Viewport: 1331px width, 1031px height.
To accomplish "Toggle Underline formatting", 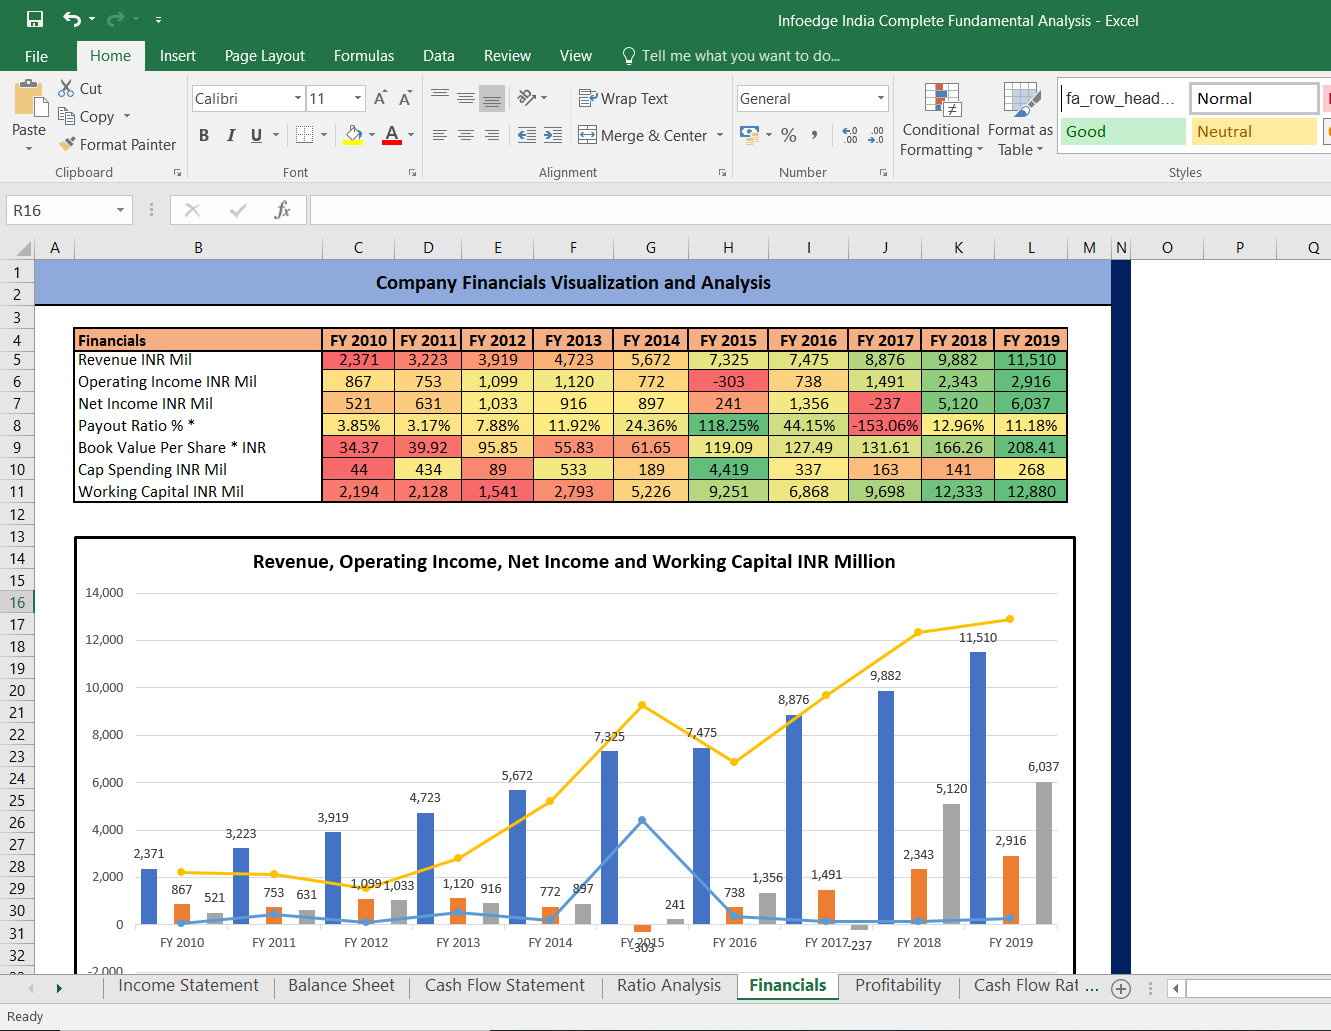I will [x=257, y=135].
